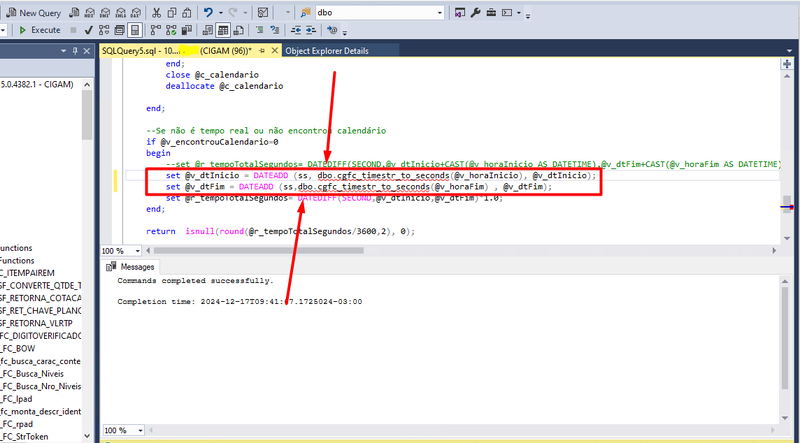Click the Increase Indent icon
This screenshot has width=800, height=443.
coord(311,30)
